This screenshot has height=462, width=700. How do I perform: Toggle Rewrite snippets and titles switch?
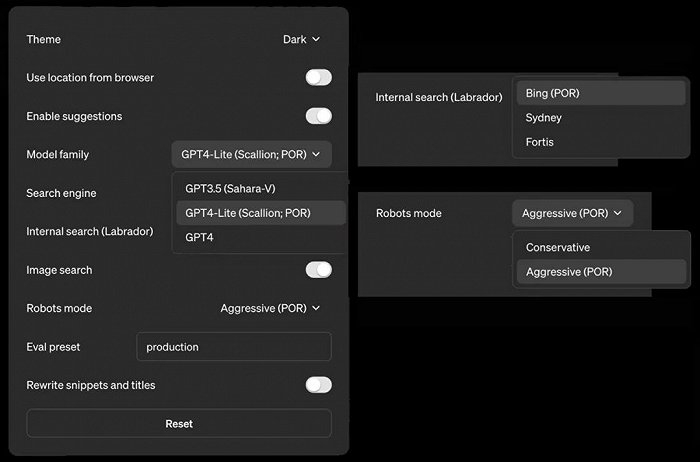point(318,385)
